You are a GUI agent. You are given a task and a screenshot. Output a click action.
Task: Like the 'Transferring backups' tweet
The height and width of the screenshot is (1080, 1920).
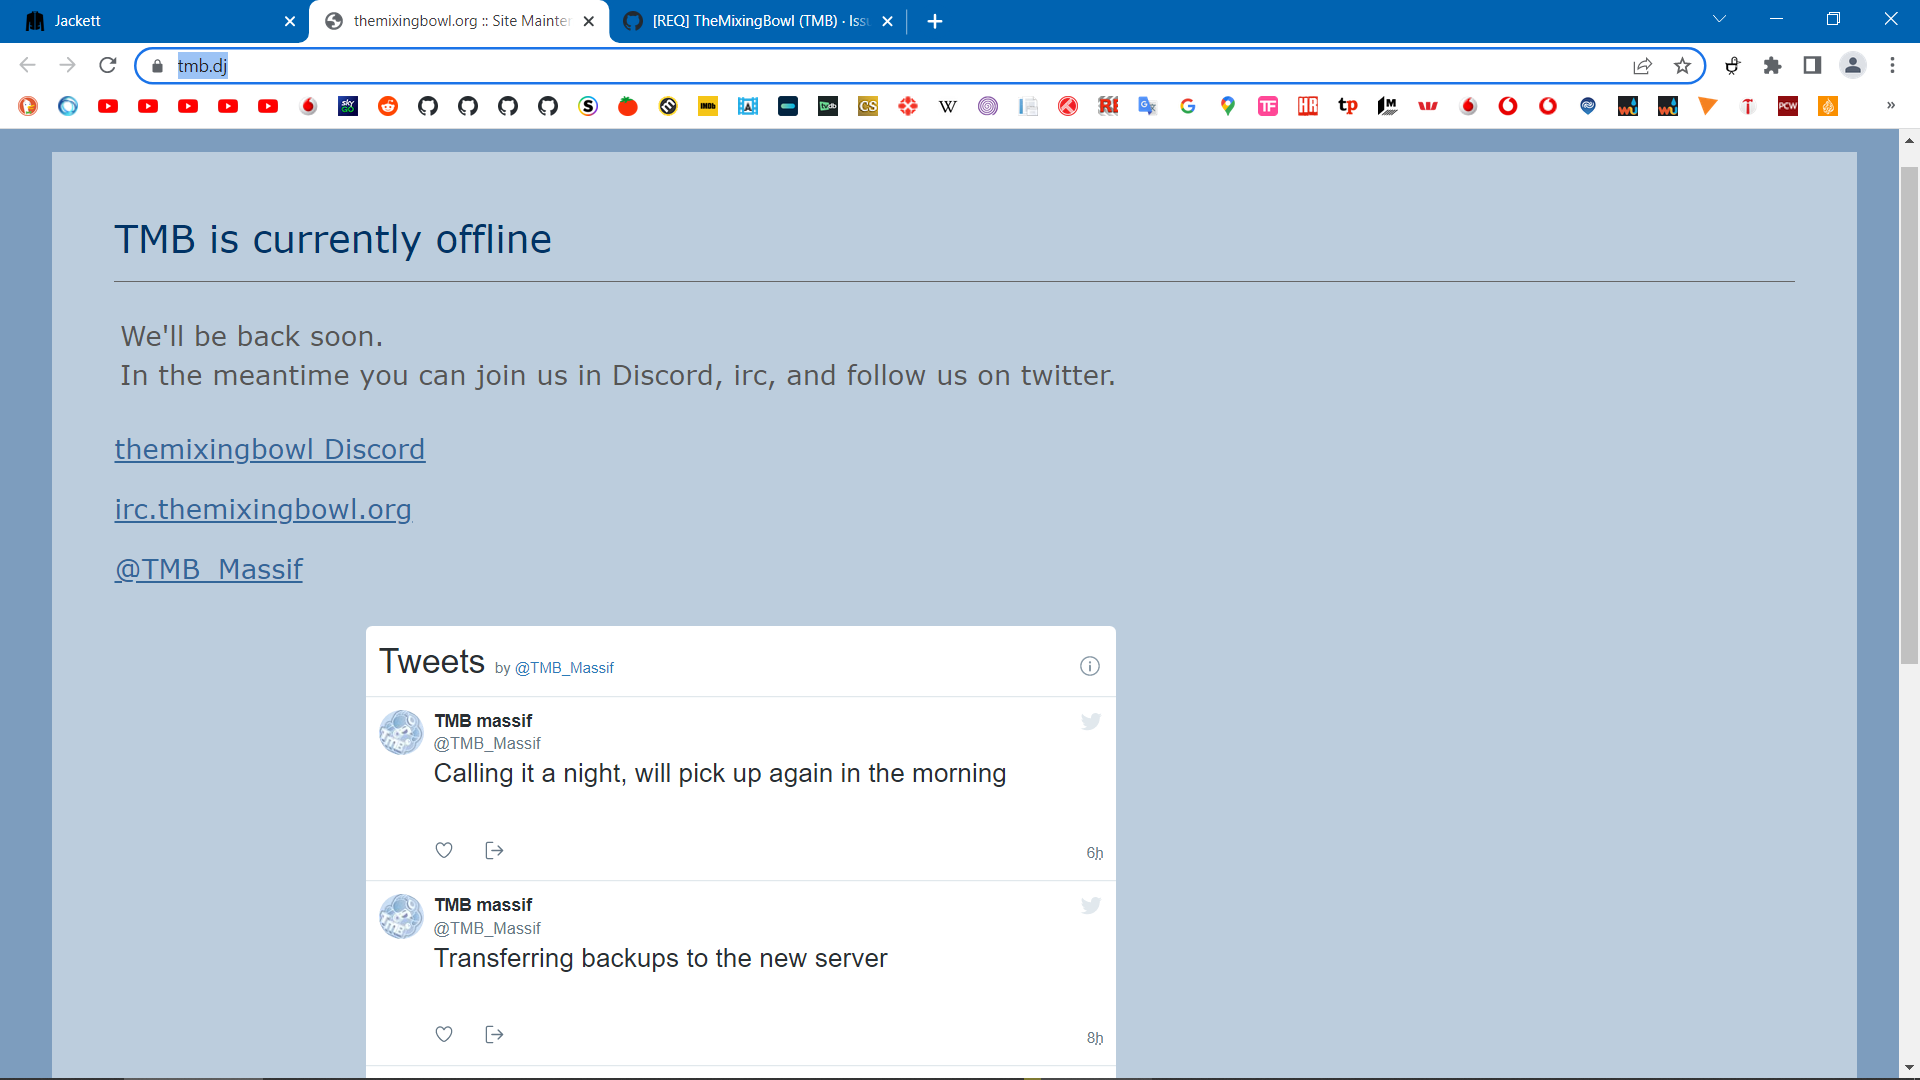444,1034
